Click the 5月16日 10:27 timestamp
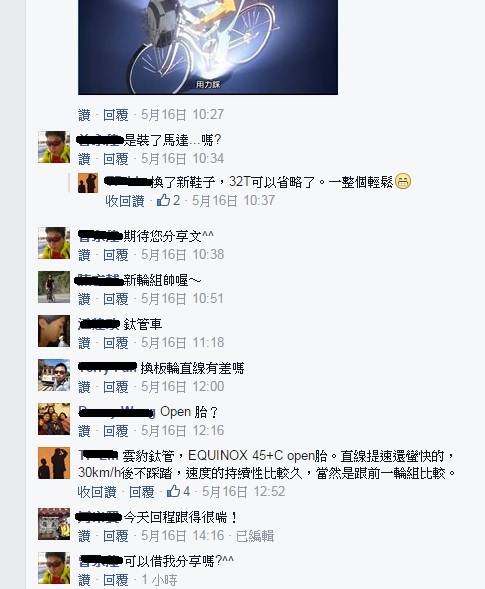 point(182,115)
